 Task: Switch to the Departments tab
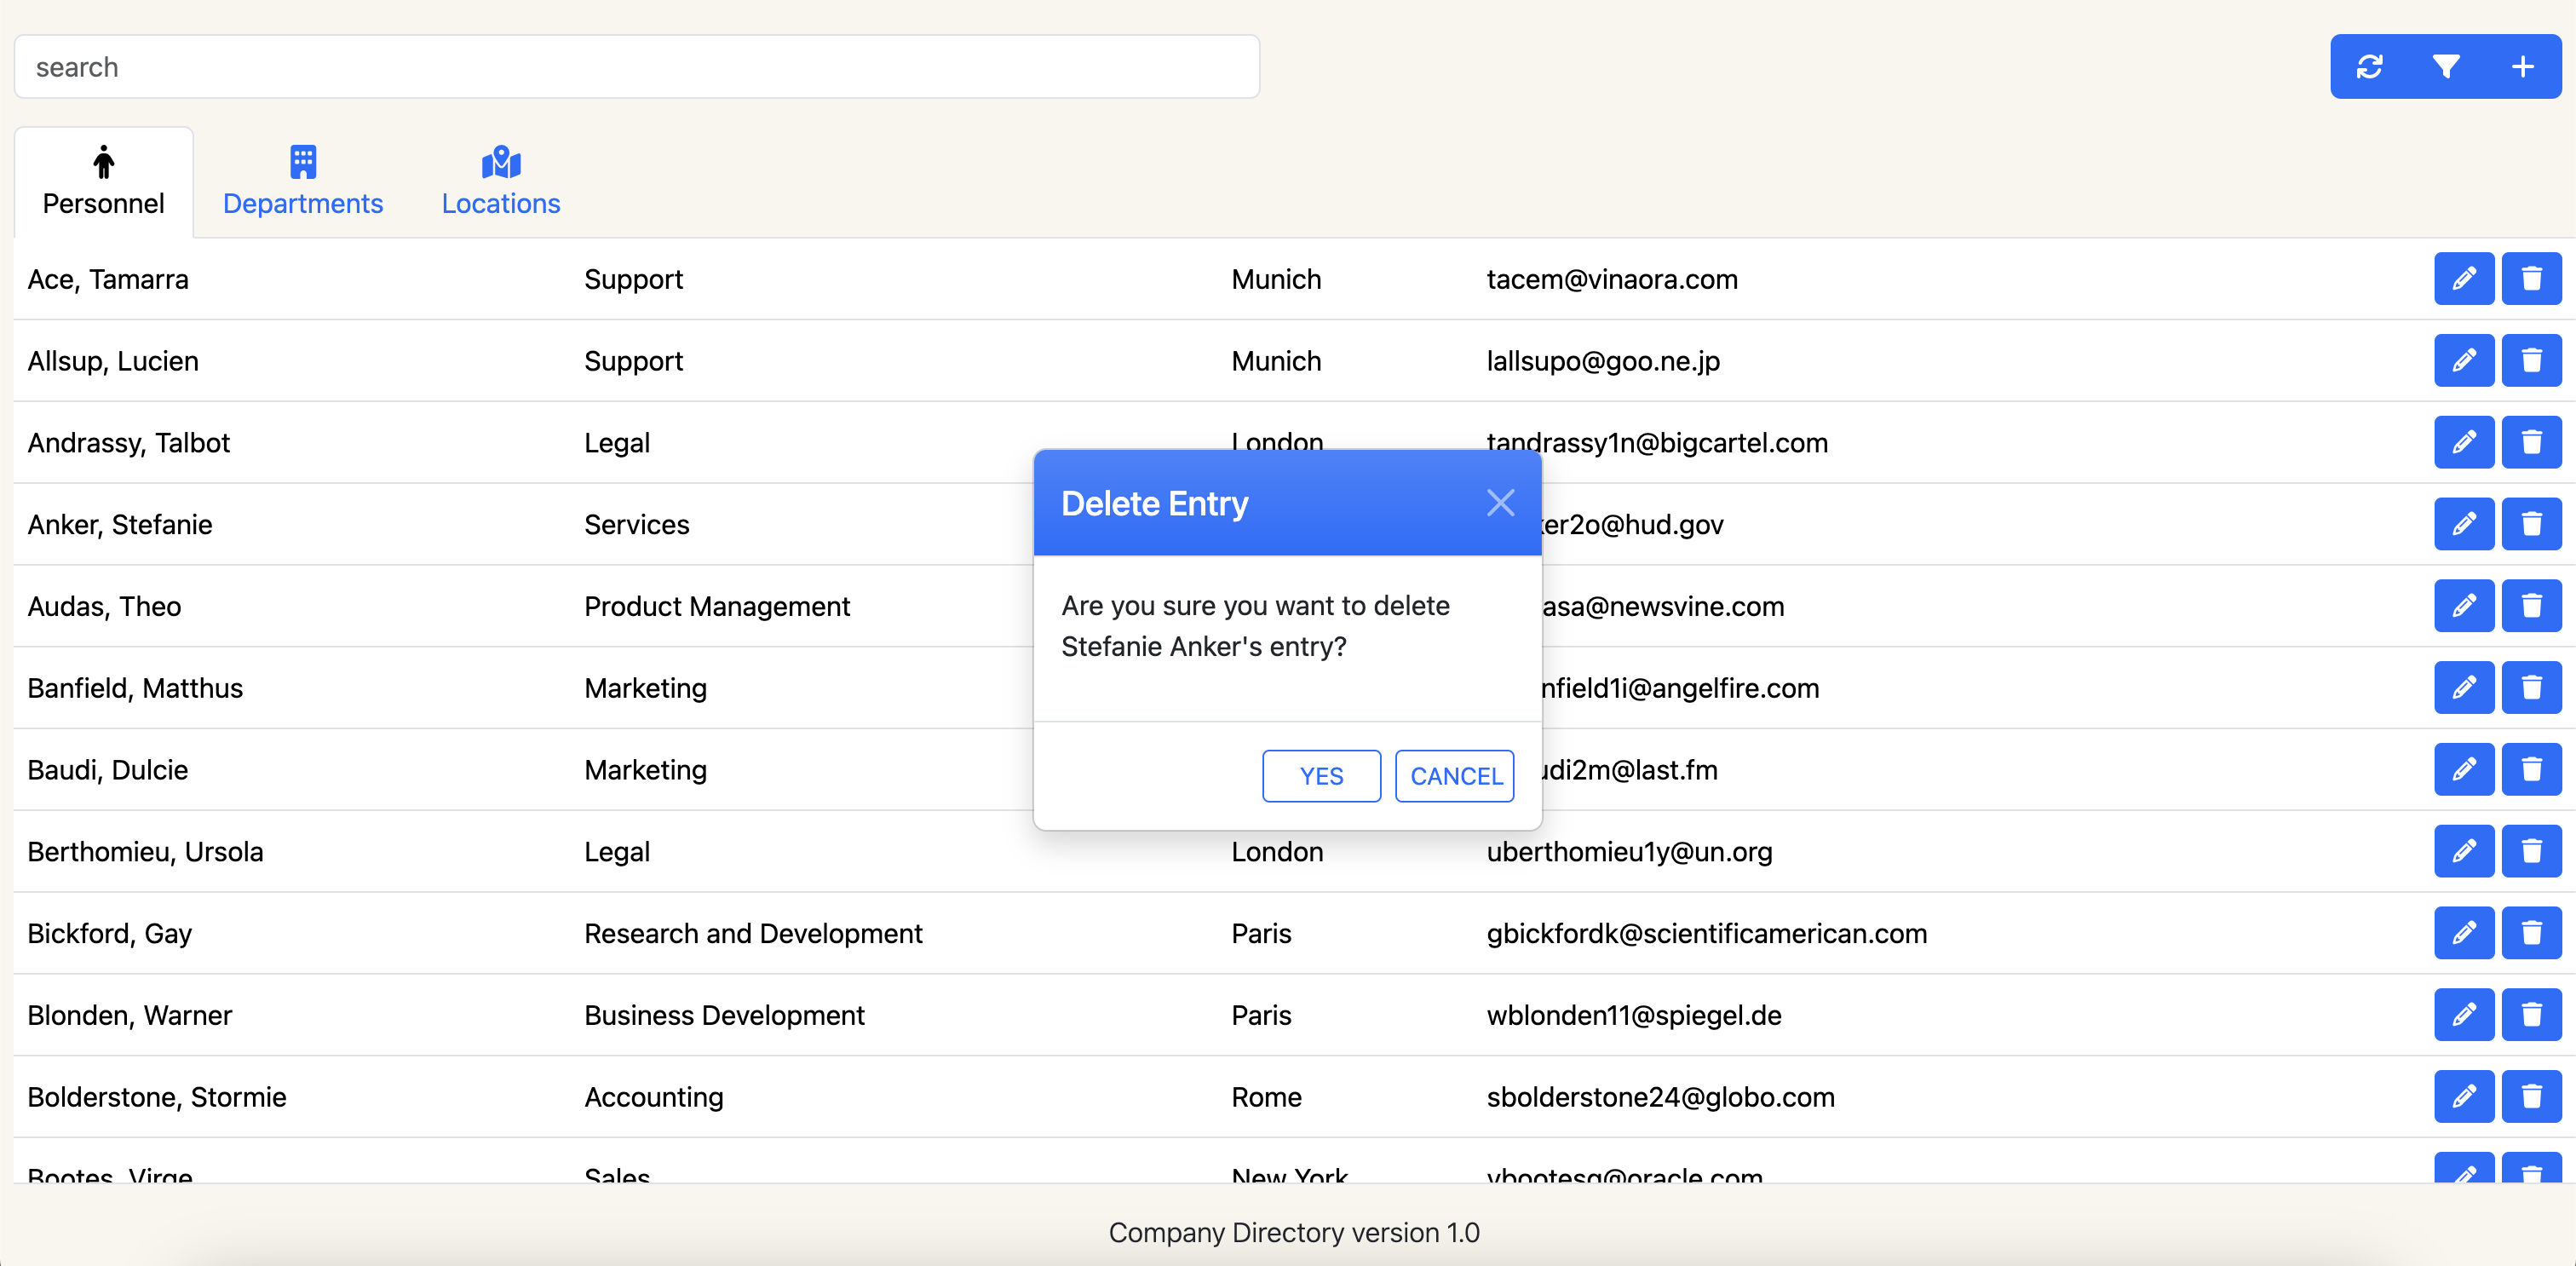(x=303, y=182)
